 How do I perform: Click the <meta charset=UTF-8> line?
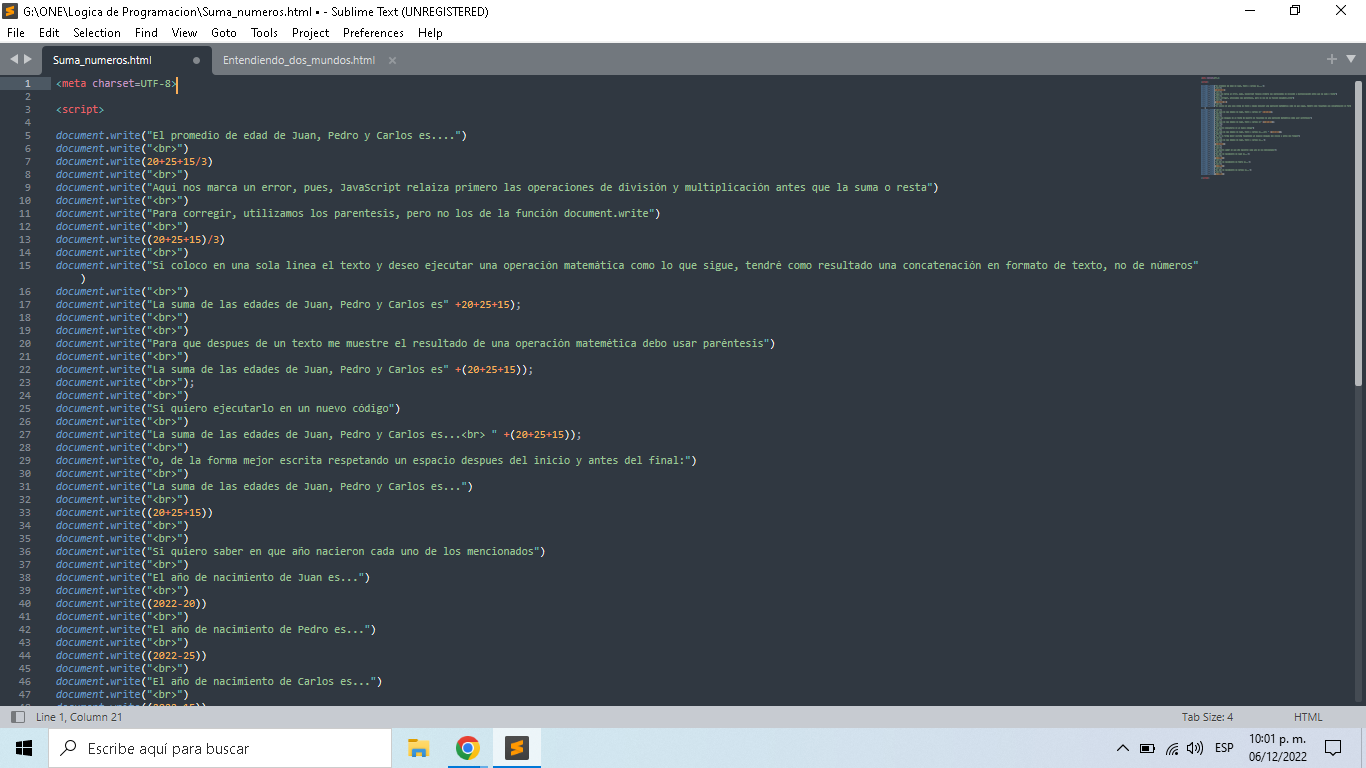117,83
